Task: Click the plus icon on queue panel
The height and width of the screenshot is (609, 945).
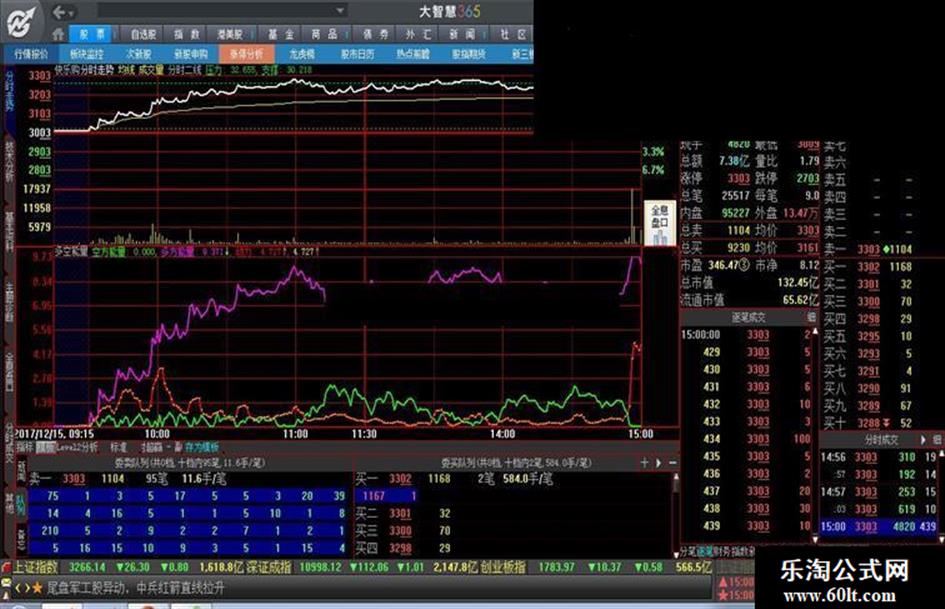Action: 645,462
